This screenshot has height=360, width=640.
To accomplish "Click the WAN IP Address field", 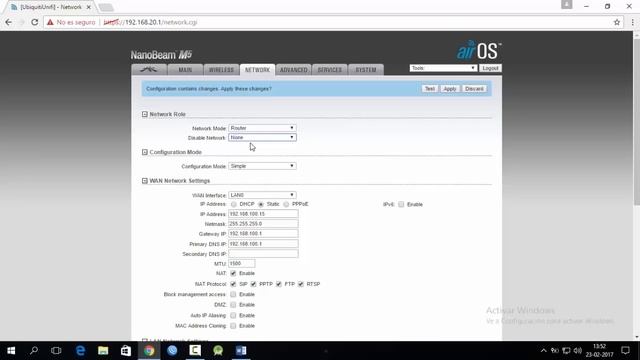I will (x=263, y=214).
